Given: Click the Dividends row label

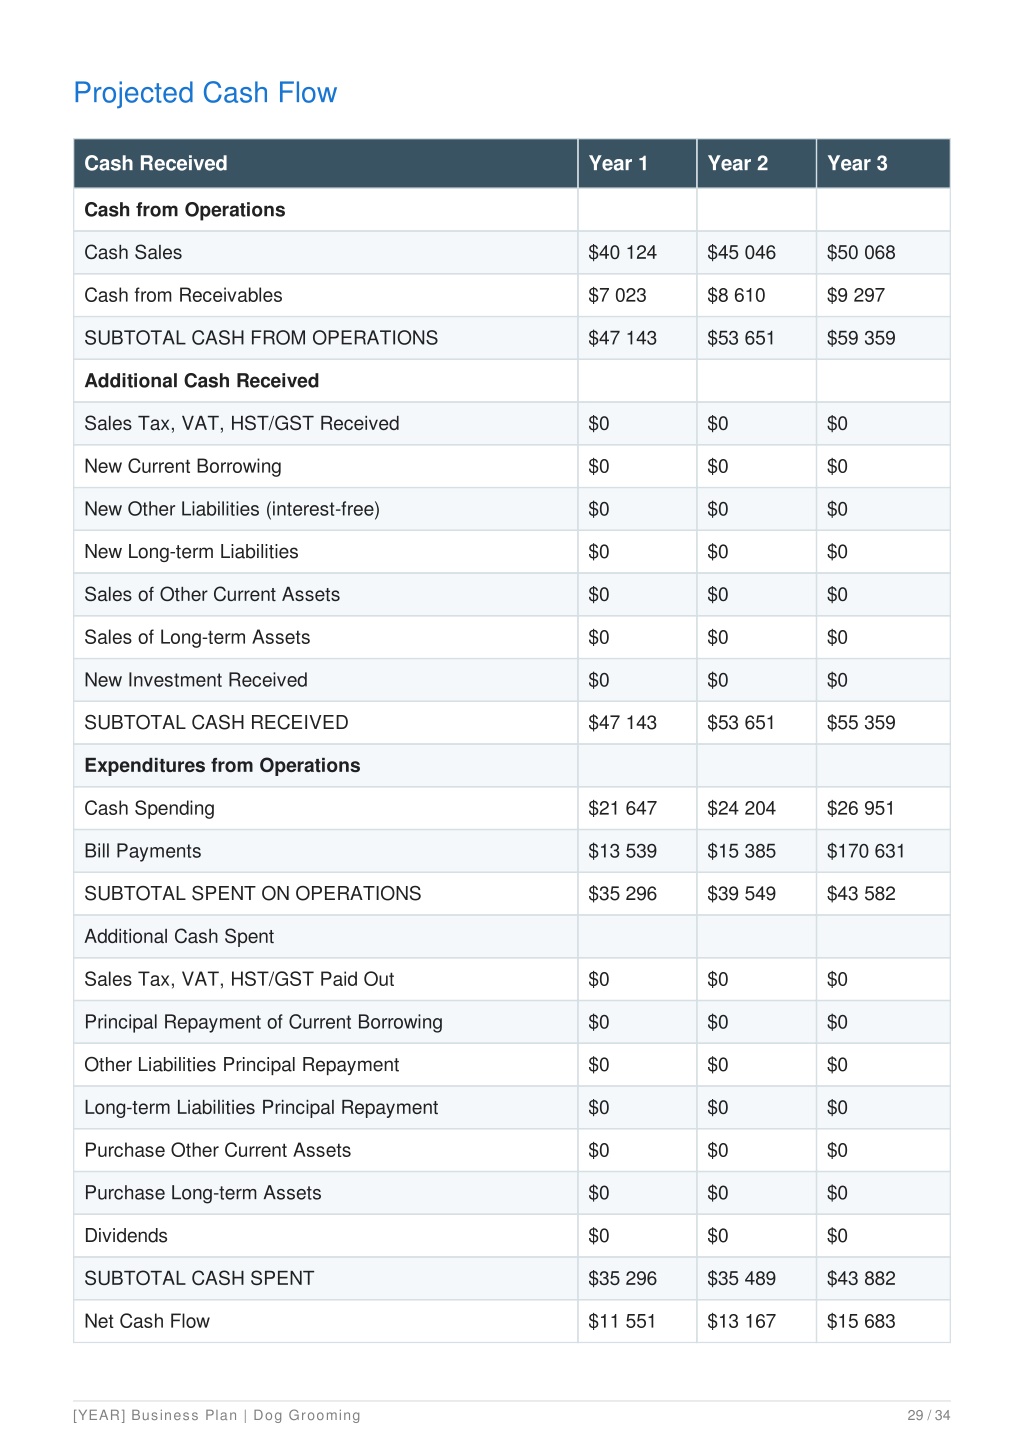Looking at the screenshot, I should click(x=126, y=1236).
